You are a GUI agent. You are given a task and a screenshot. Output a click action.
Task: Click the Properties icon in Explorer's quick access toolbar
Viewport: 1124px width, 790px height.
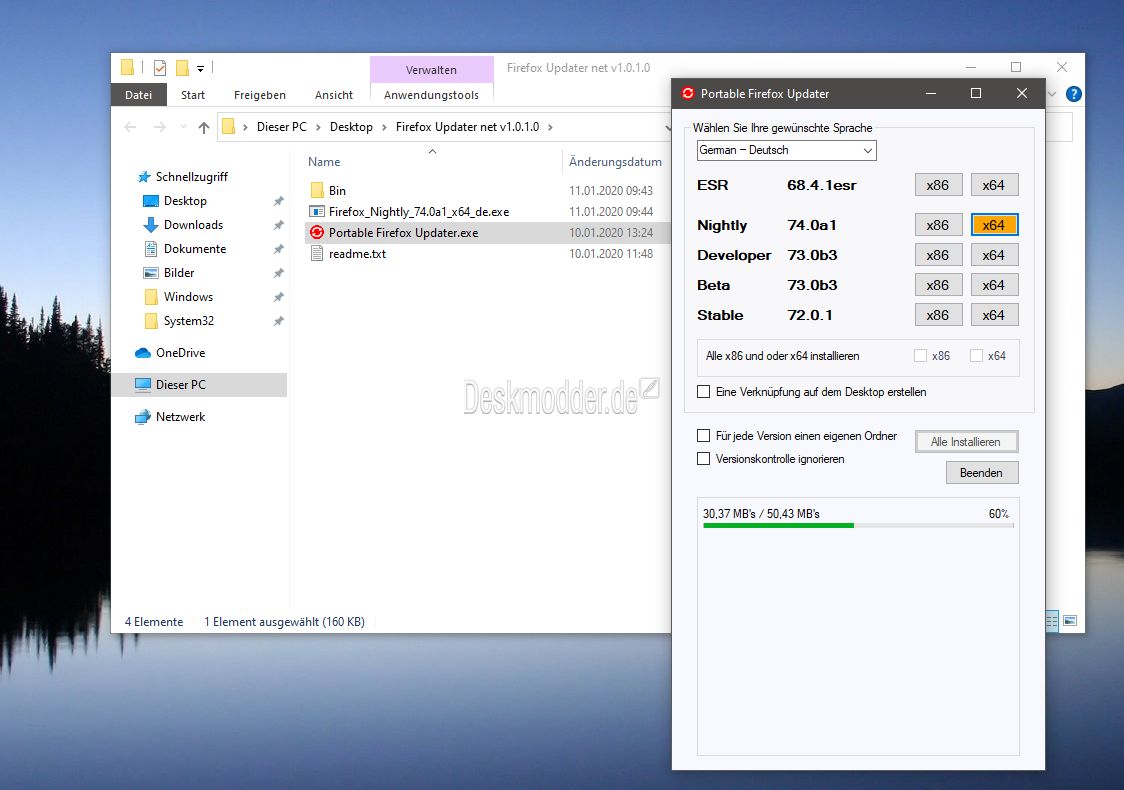click(160, 68)
